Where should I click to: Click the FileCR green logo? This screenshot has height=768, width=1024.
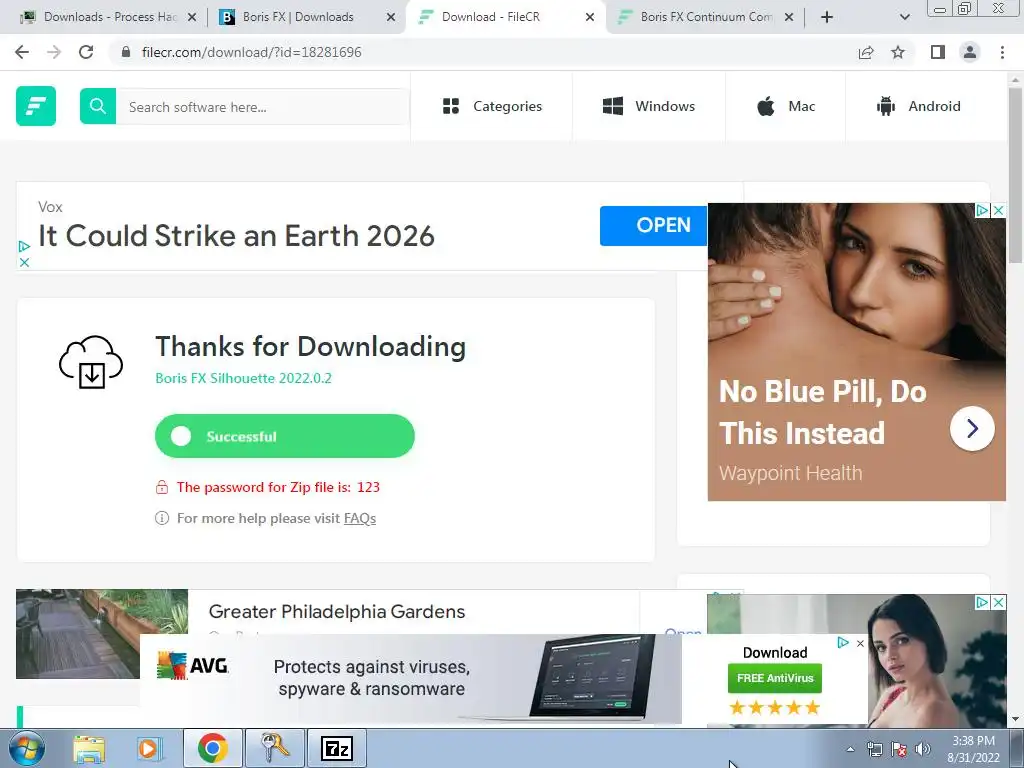[x=36, y=106]
